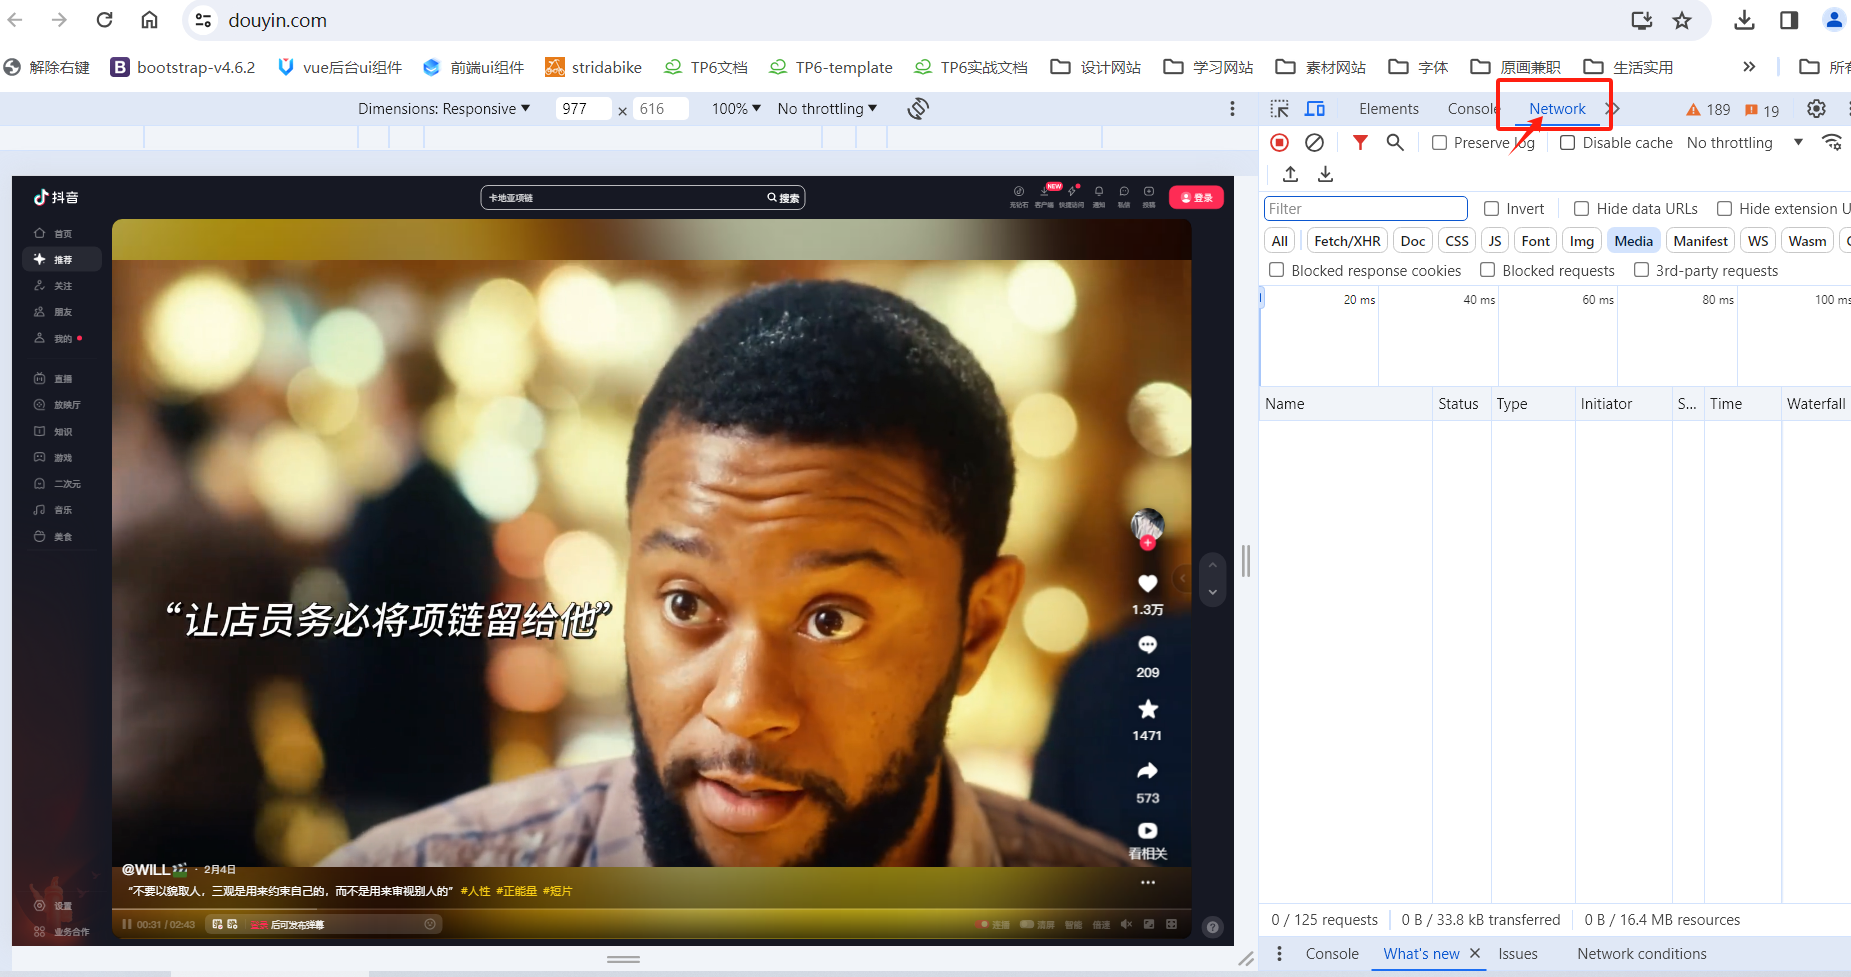Open the help question mark button

(x=1213, y=927)
